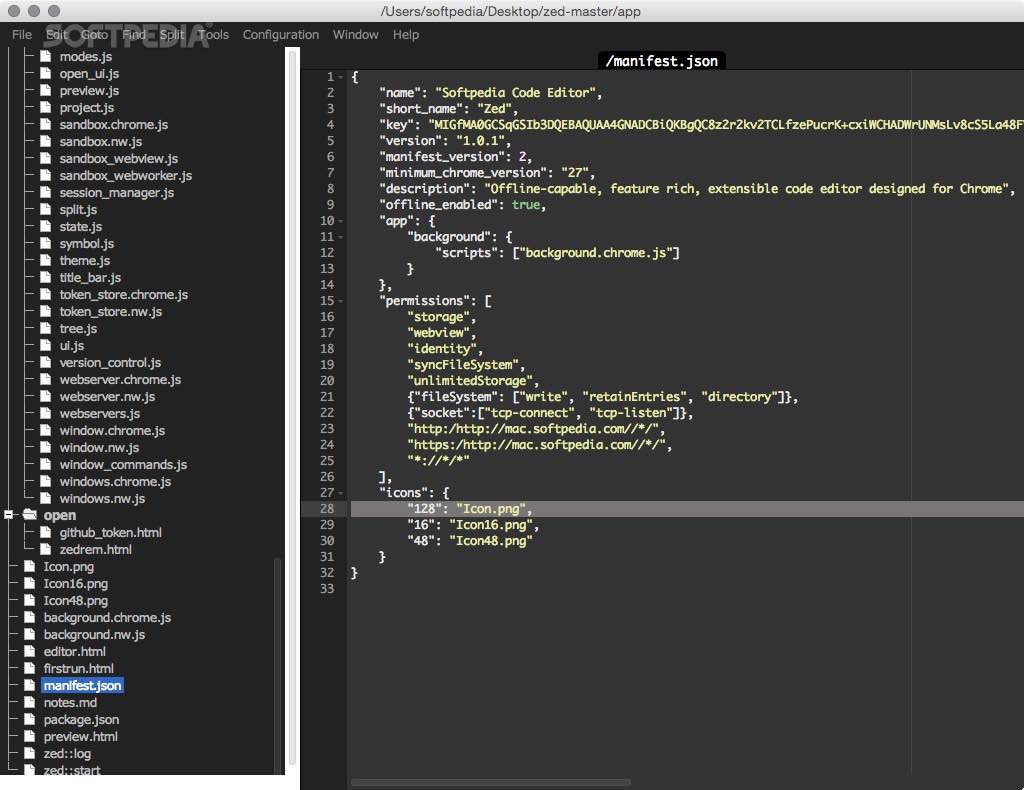The height and width of the screenshot is (790, 1024).
Task: Collapse the open folder in tree
Action: coord(8,515)
